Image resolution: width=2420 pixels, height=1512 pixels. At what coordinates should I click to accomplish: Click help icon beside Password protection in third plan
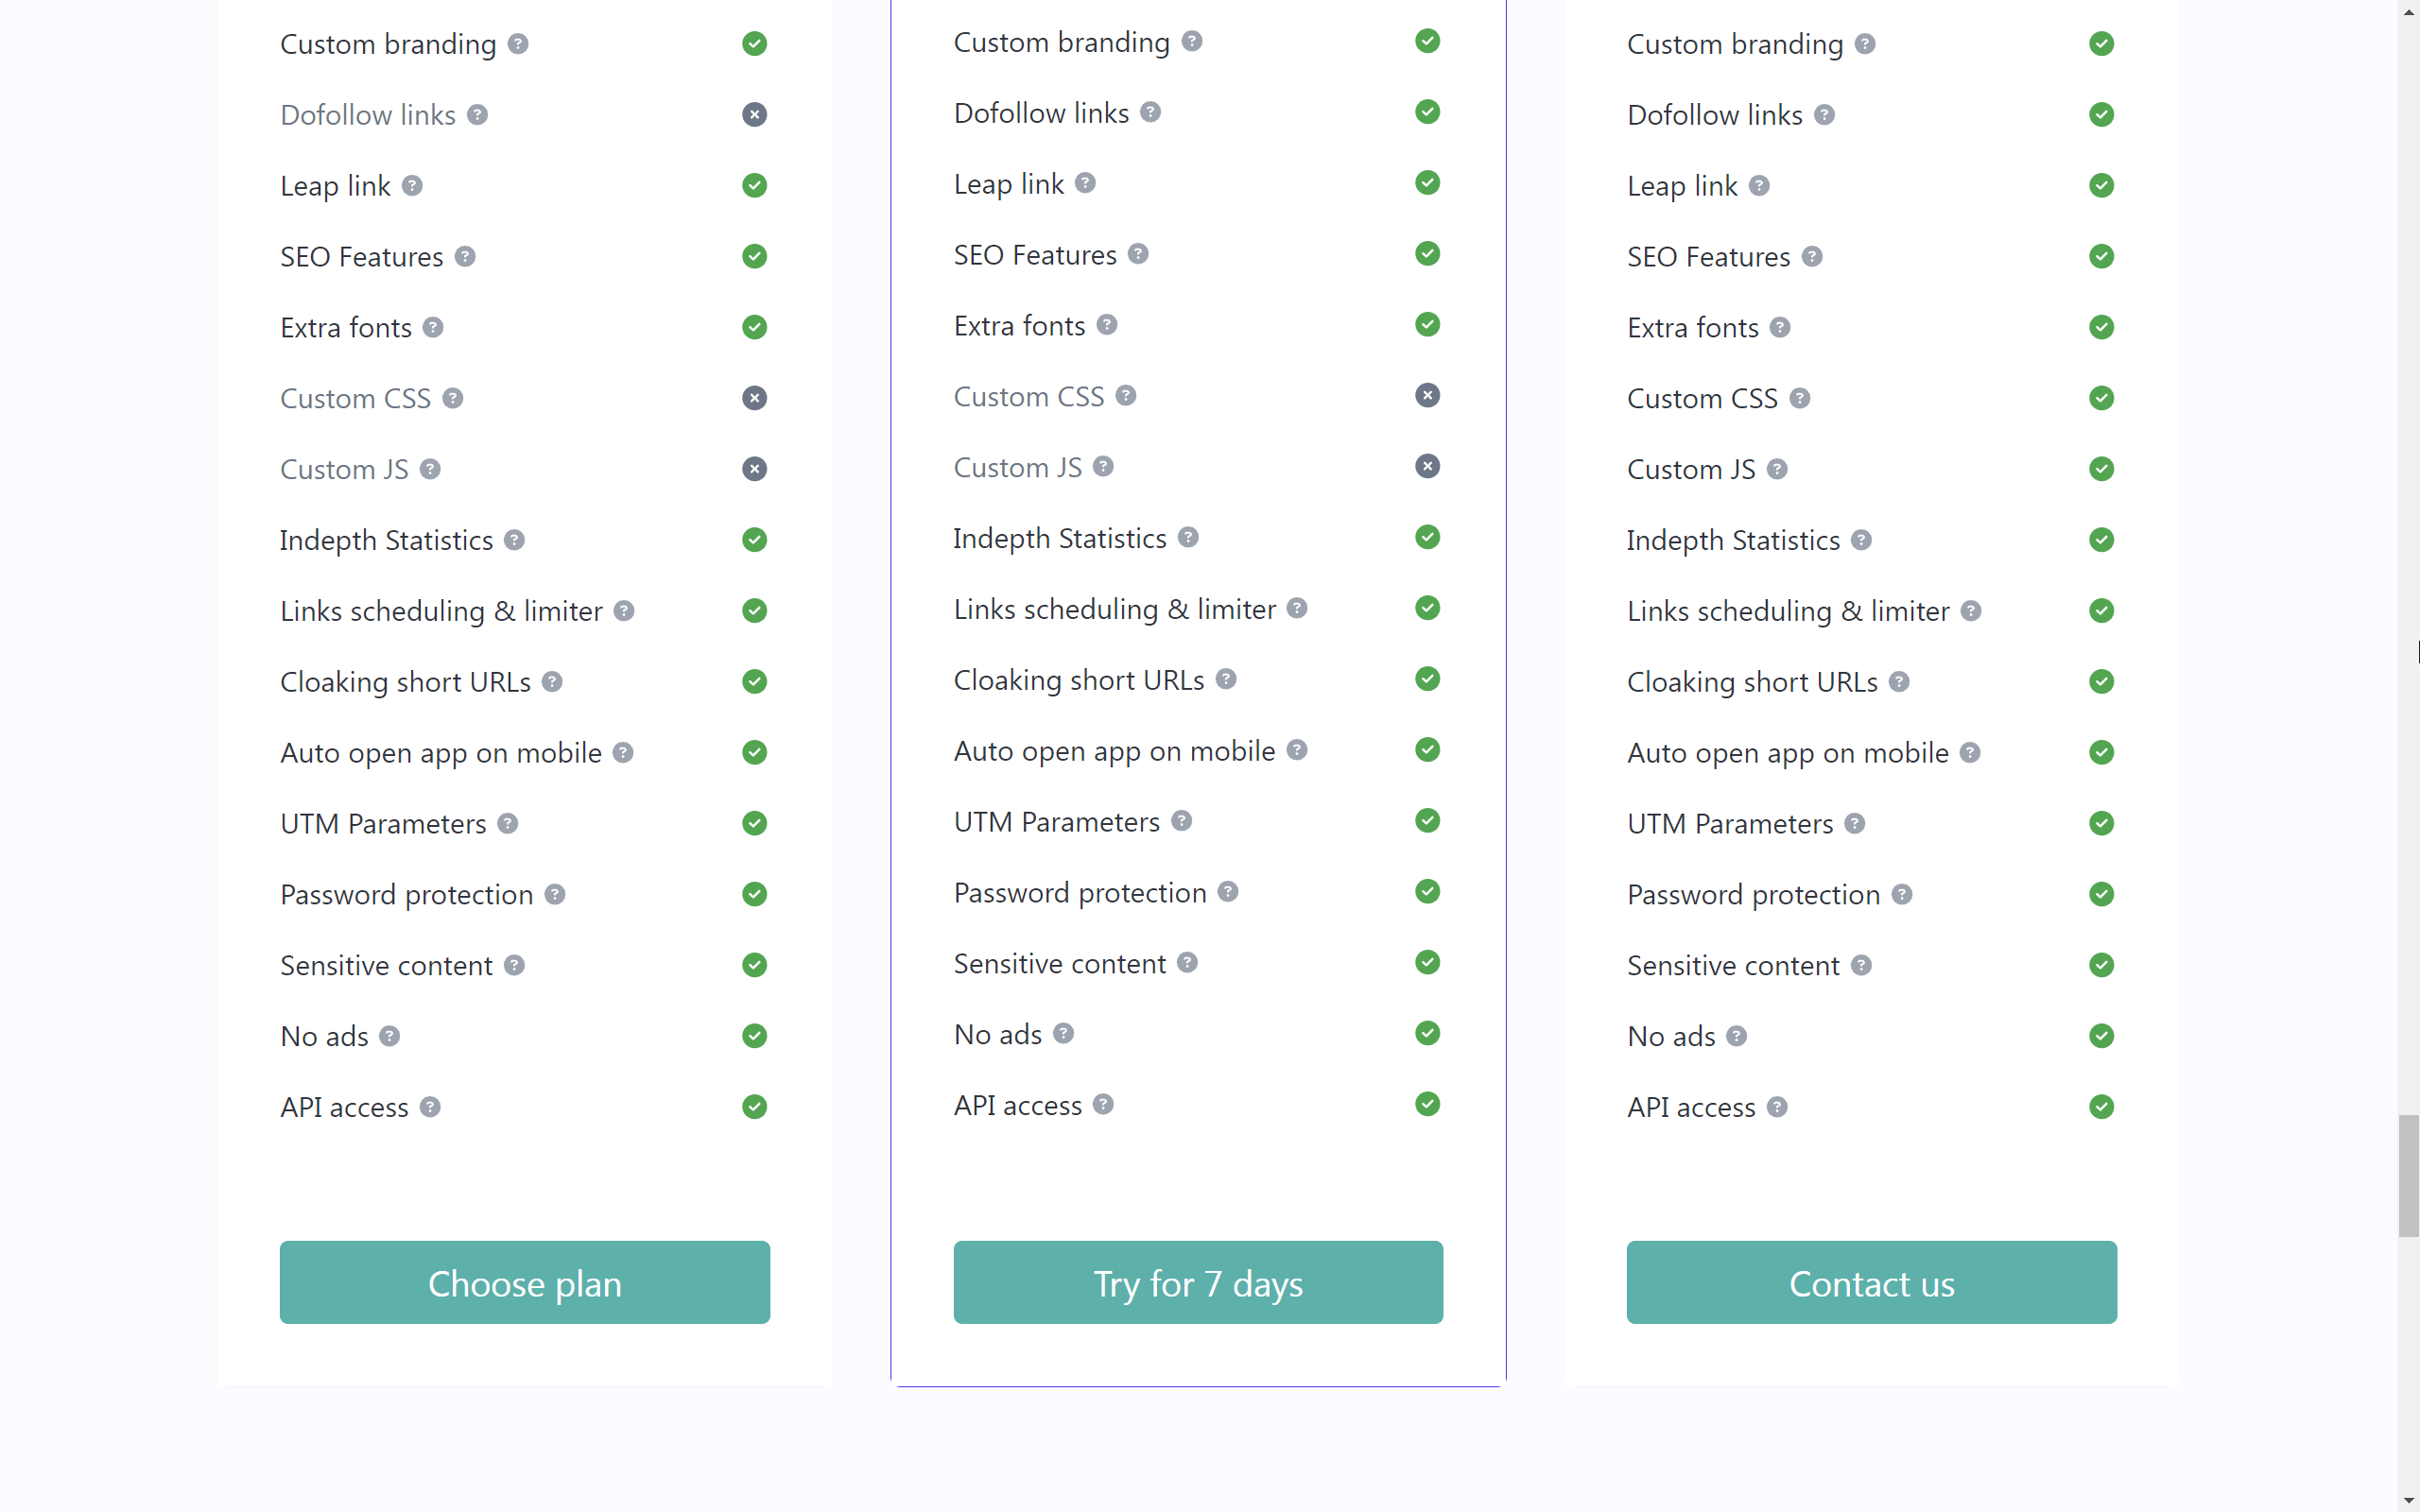(x=1902, y=894)
